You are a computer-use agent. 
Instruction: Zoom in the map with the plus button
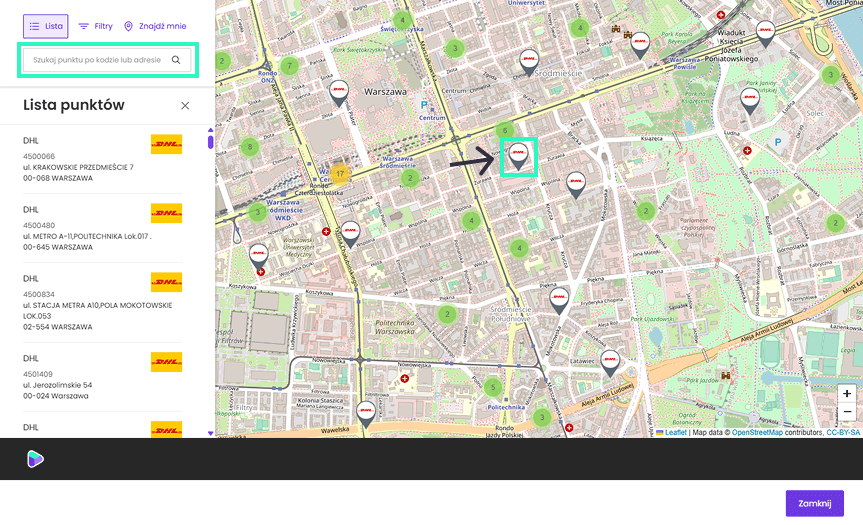(847, 394)
